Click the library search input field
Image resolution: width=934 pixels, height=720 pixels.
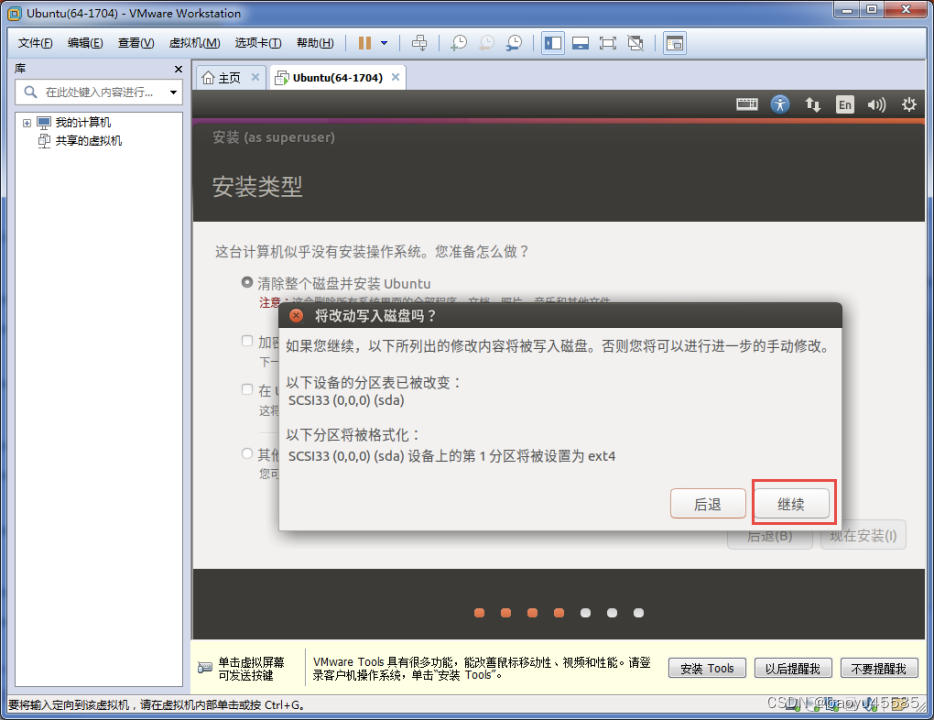pos(98,92)
